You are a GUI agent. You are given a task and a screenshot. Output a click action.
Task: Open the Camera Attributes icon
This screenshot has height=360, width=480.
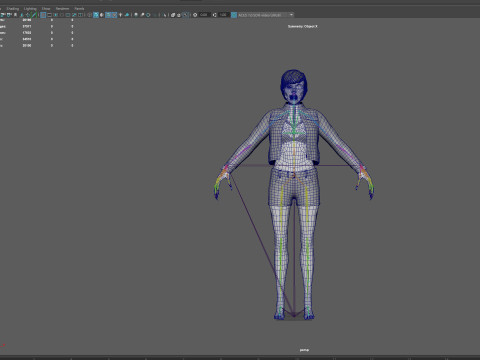click(x=9, y=15)
